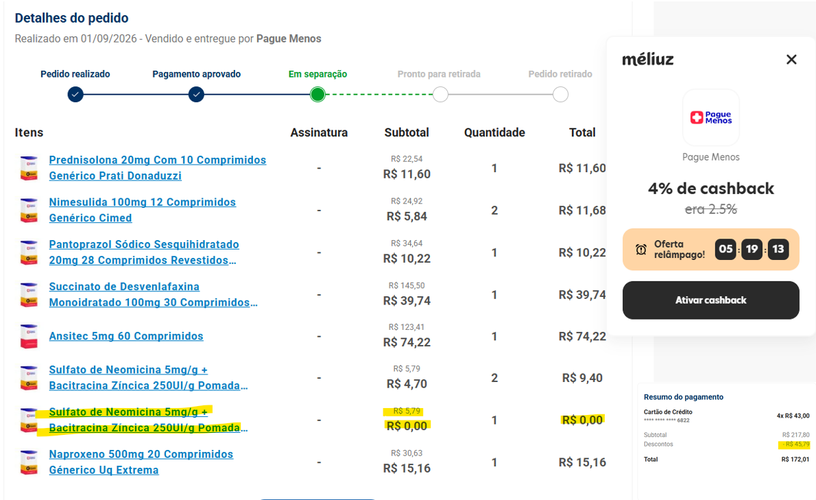Open Prednisolona 20mg Com 10 Comprimidos link
The image size is (816, 500).
tap(157, 168)
